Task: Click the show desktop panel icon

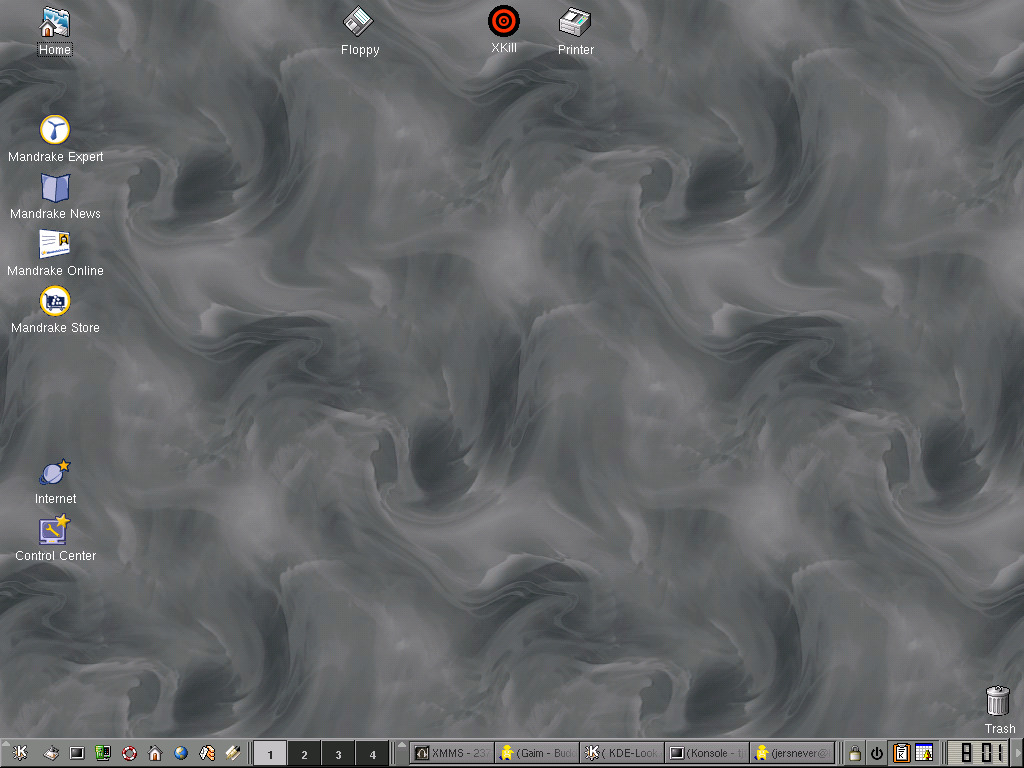Action: pyautogui.click(x=51, y=754)
